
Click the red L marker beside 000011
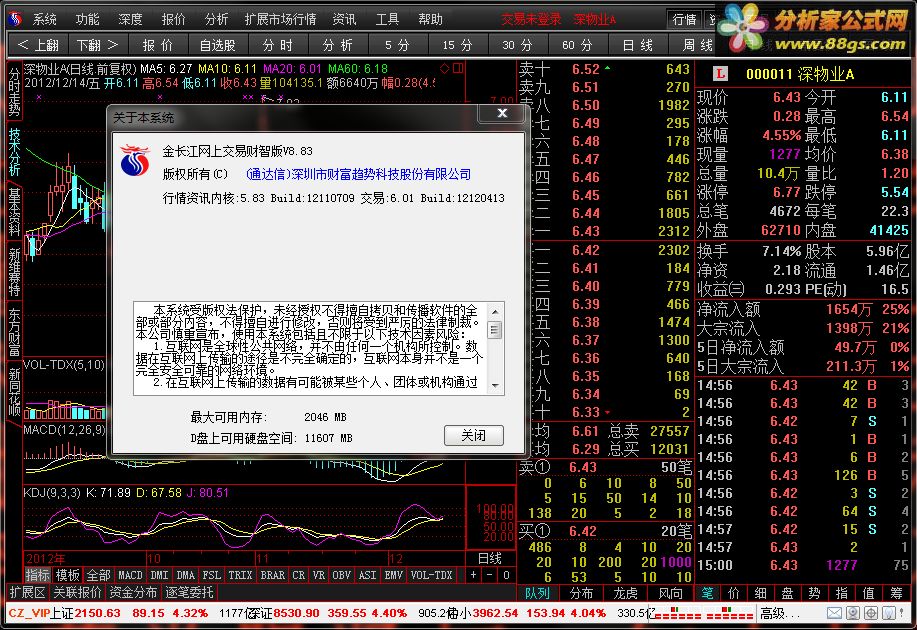[720, 74]
